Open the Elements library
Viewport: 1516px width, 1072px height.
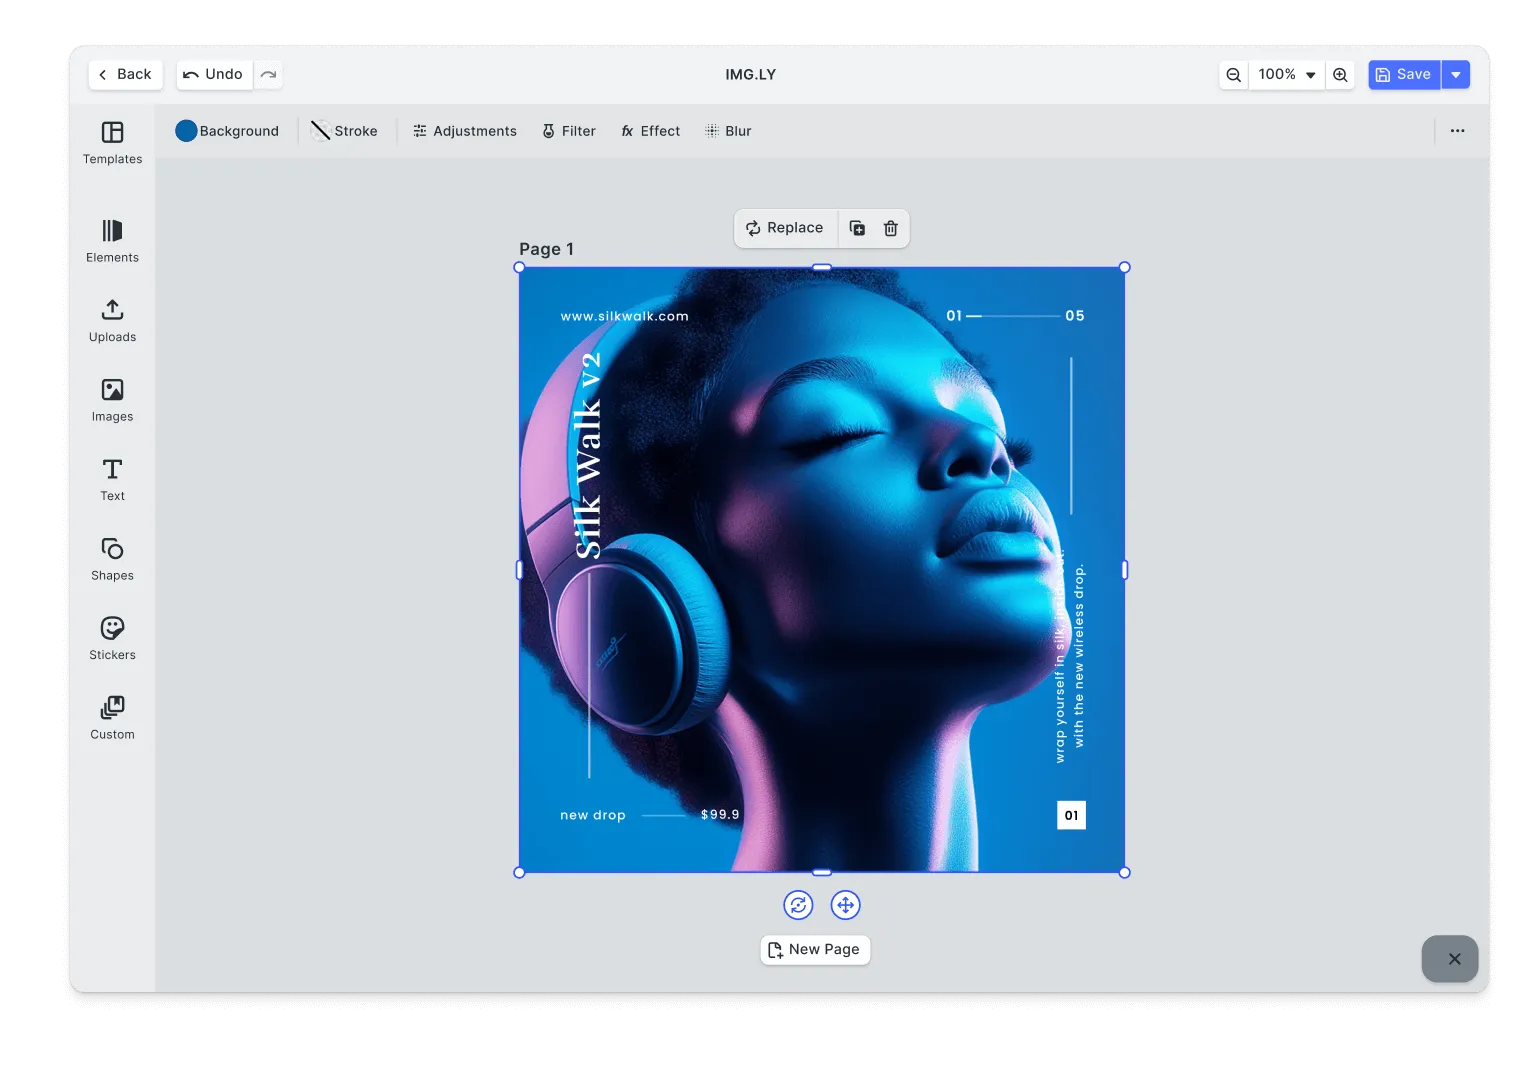(112, 241)
